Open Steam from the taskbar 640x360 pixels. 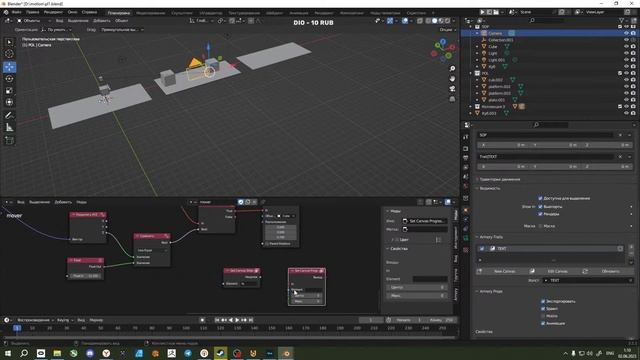click(220, 353)
